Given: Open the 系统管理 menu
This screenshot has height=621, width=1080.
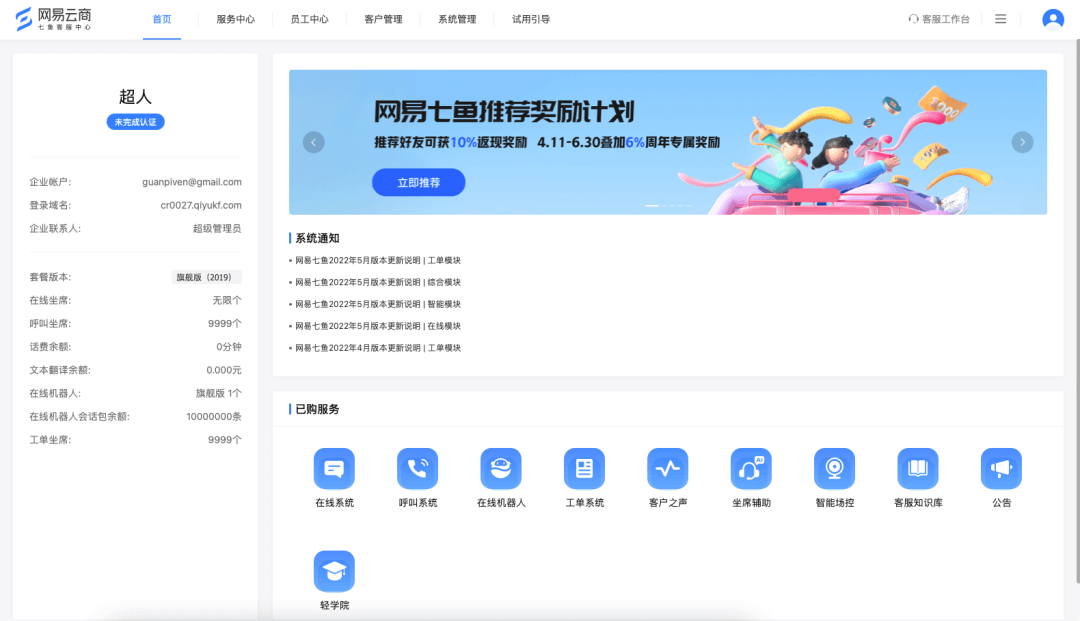Looking at the screenshot, I should pyautogui.click(x=457, y=19).
